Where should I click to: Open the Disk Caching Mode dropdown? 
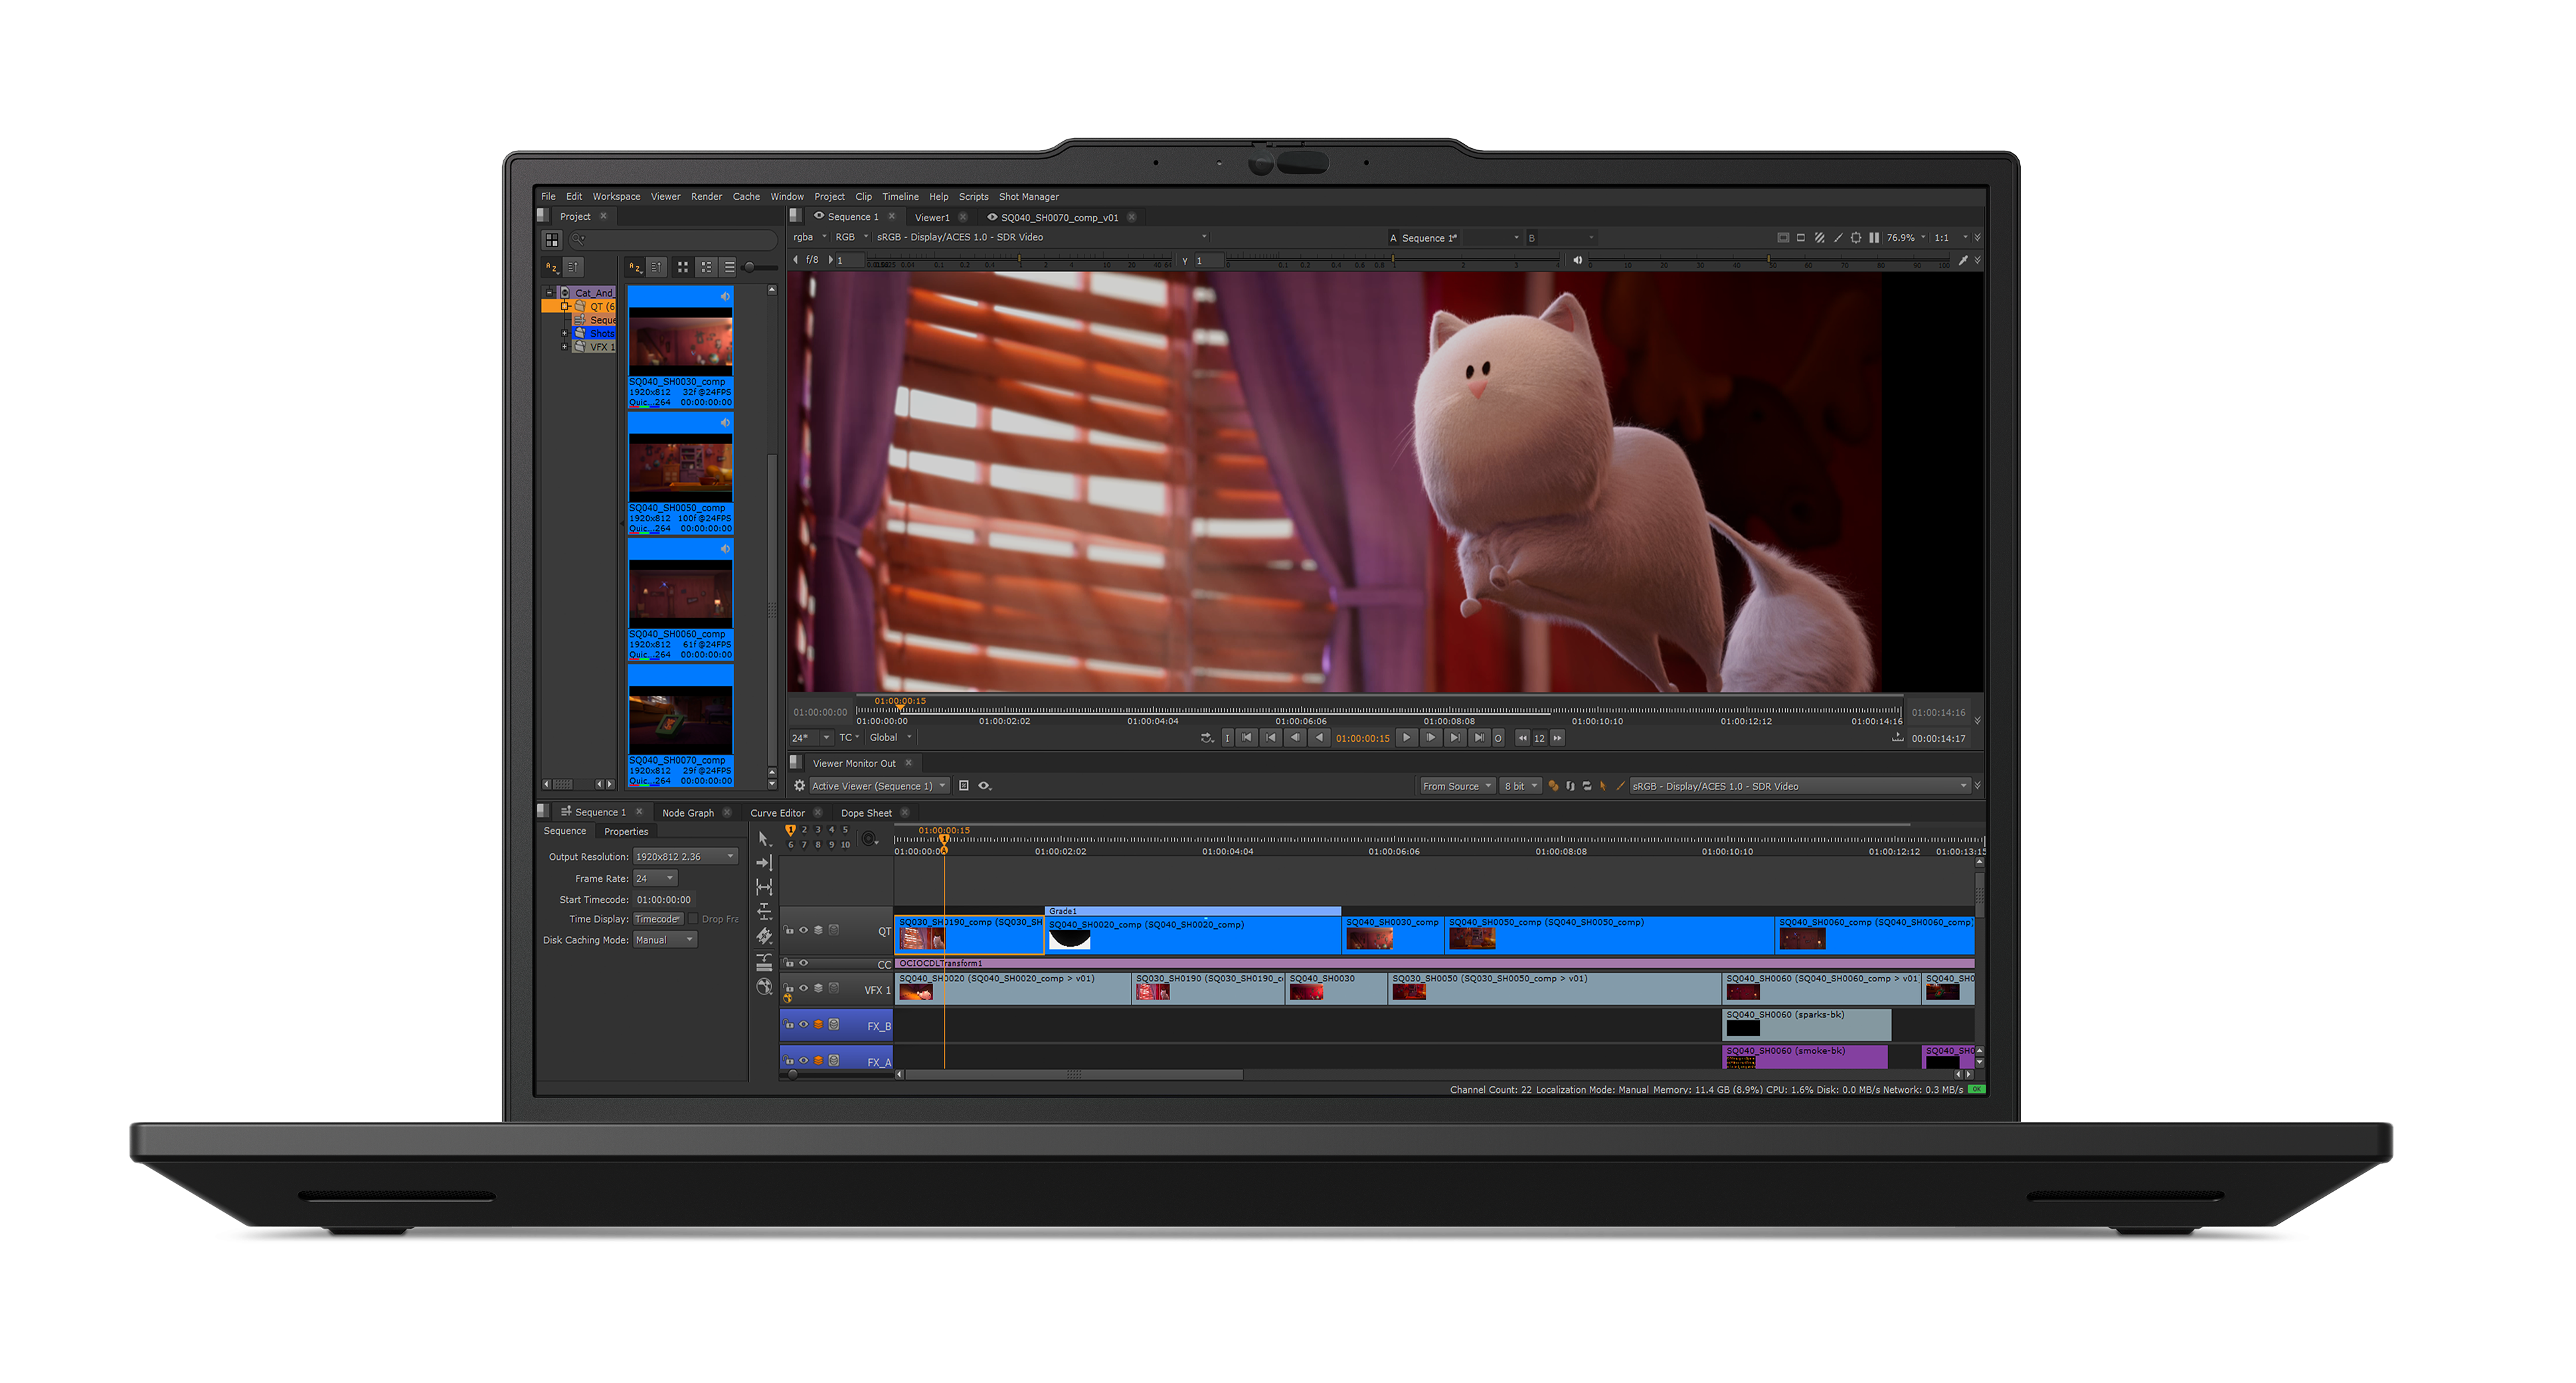(x=665, y=940)
